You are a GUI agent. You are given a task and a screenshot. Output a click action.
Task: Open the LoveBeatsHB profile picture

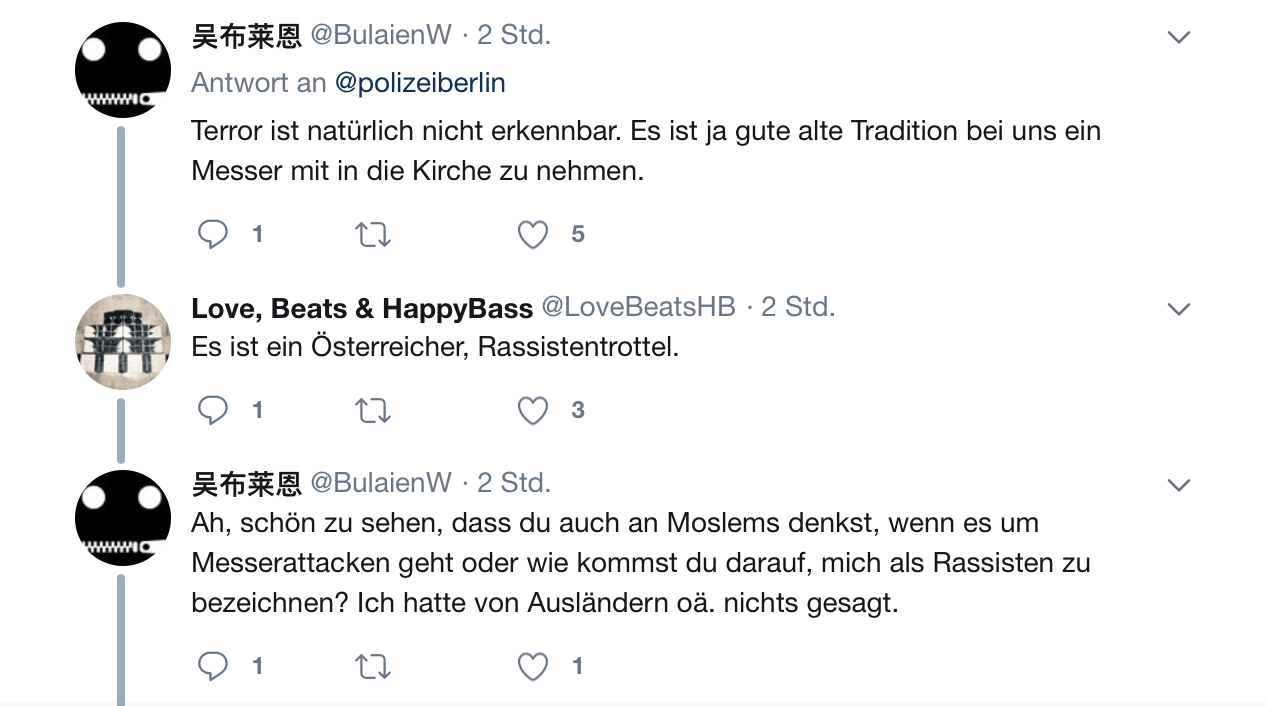[123, 342]
